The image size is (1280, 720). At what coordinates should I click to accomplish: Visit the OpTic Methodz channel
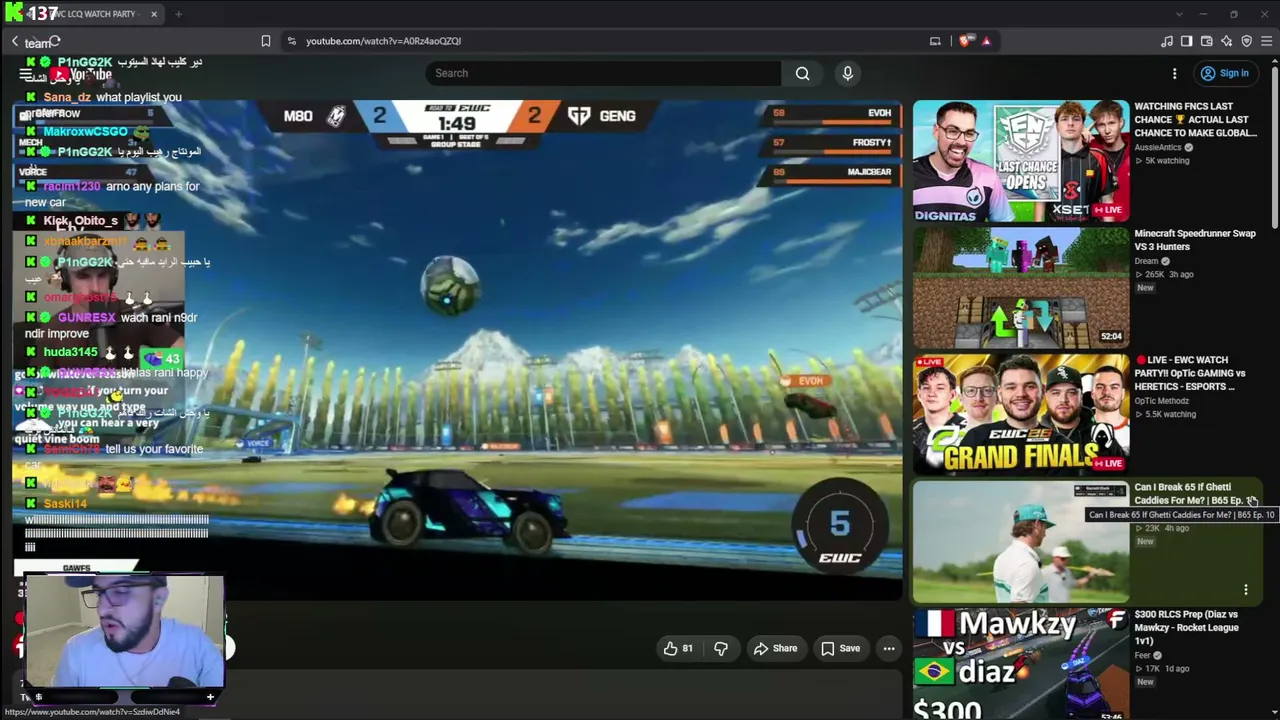[1161, 401]
